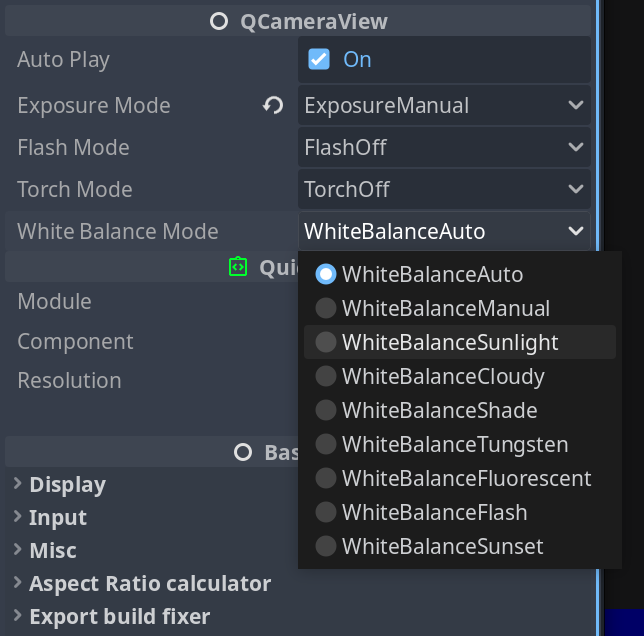Collapse the White Balance Mode dropdown

(x=444, y=231)
